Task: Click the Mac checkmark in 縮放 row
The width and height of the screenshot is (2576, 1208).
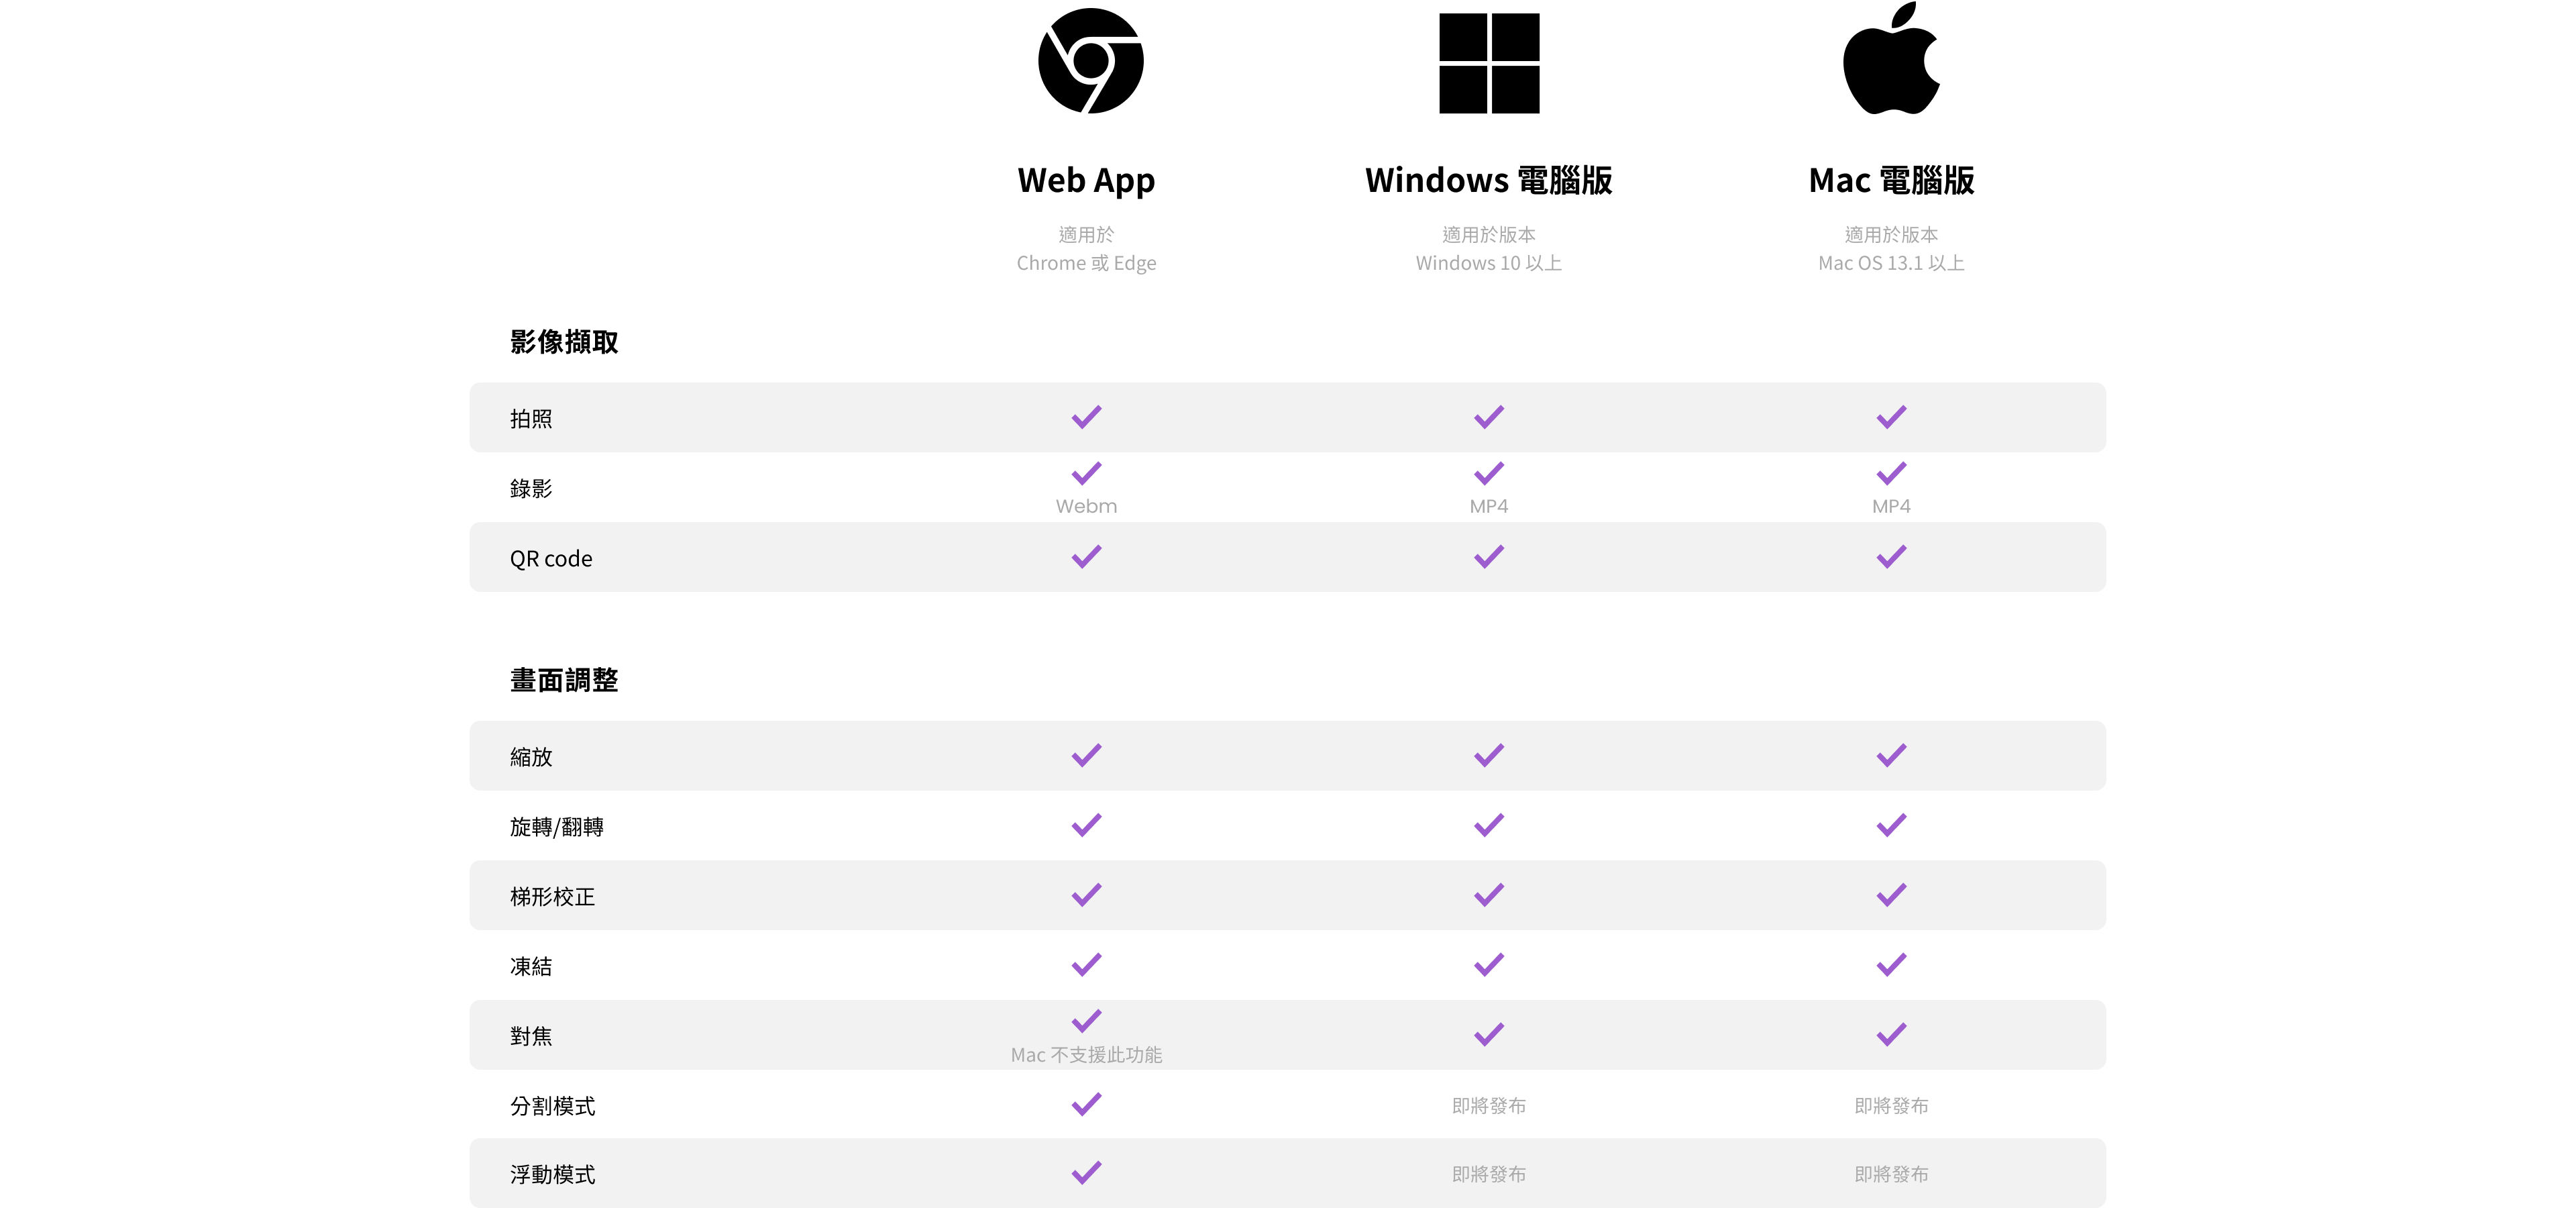Action: coord(1891,755)
